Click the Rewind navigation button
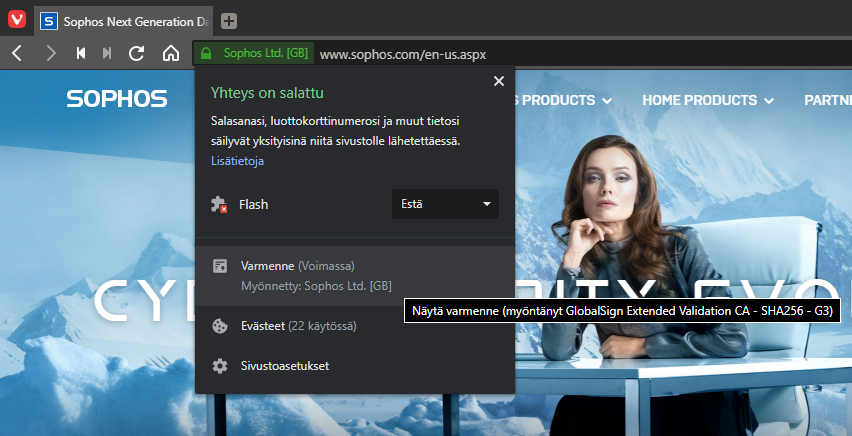This screenshot has width=852, height=436. pos(81,53)
